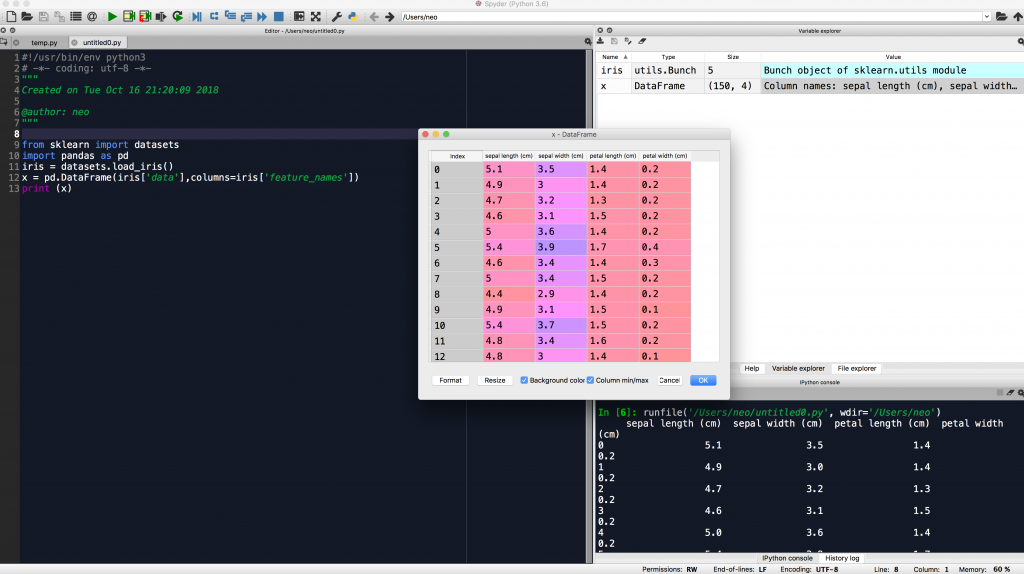The height and width of the screenshot is (574, 1024).
Task: Select sepal width cell 3.9 in row 5
Action: coord(561,247)
